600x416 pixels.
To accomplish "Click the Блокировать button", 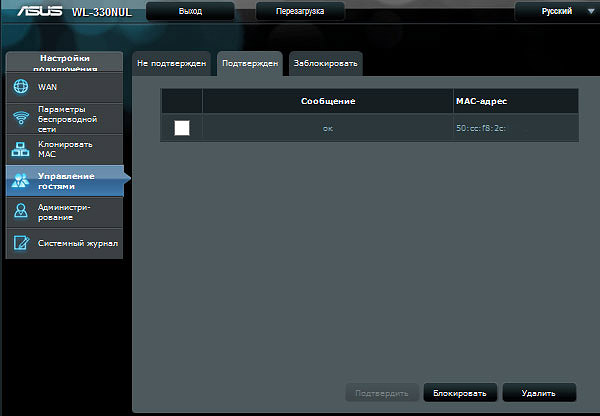I will pyautogui.click(x=460, y=393).
